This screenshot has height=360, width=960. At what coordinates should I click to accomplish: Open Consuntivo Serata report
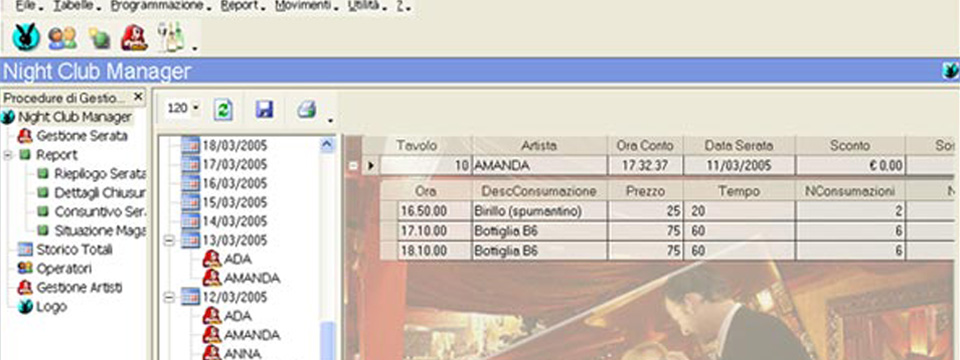tap(100, 212)
